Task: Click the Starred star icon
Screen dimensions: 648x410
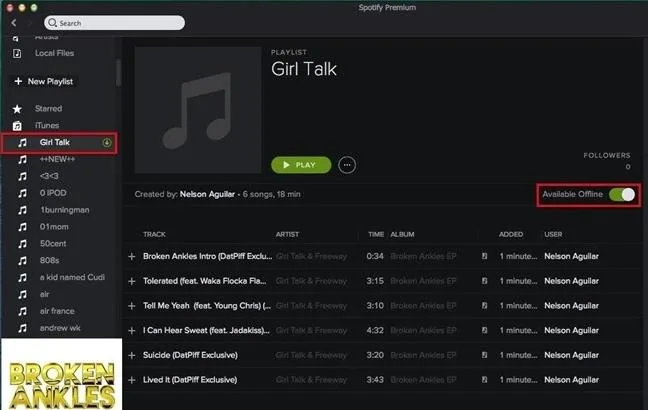Action: 17,109
